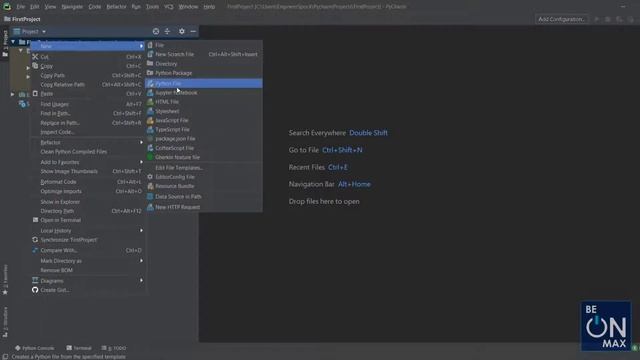This screenshot has height=360, width=640.
Task: Click the Open in Terminal icon
Action: click(35, 220)
